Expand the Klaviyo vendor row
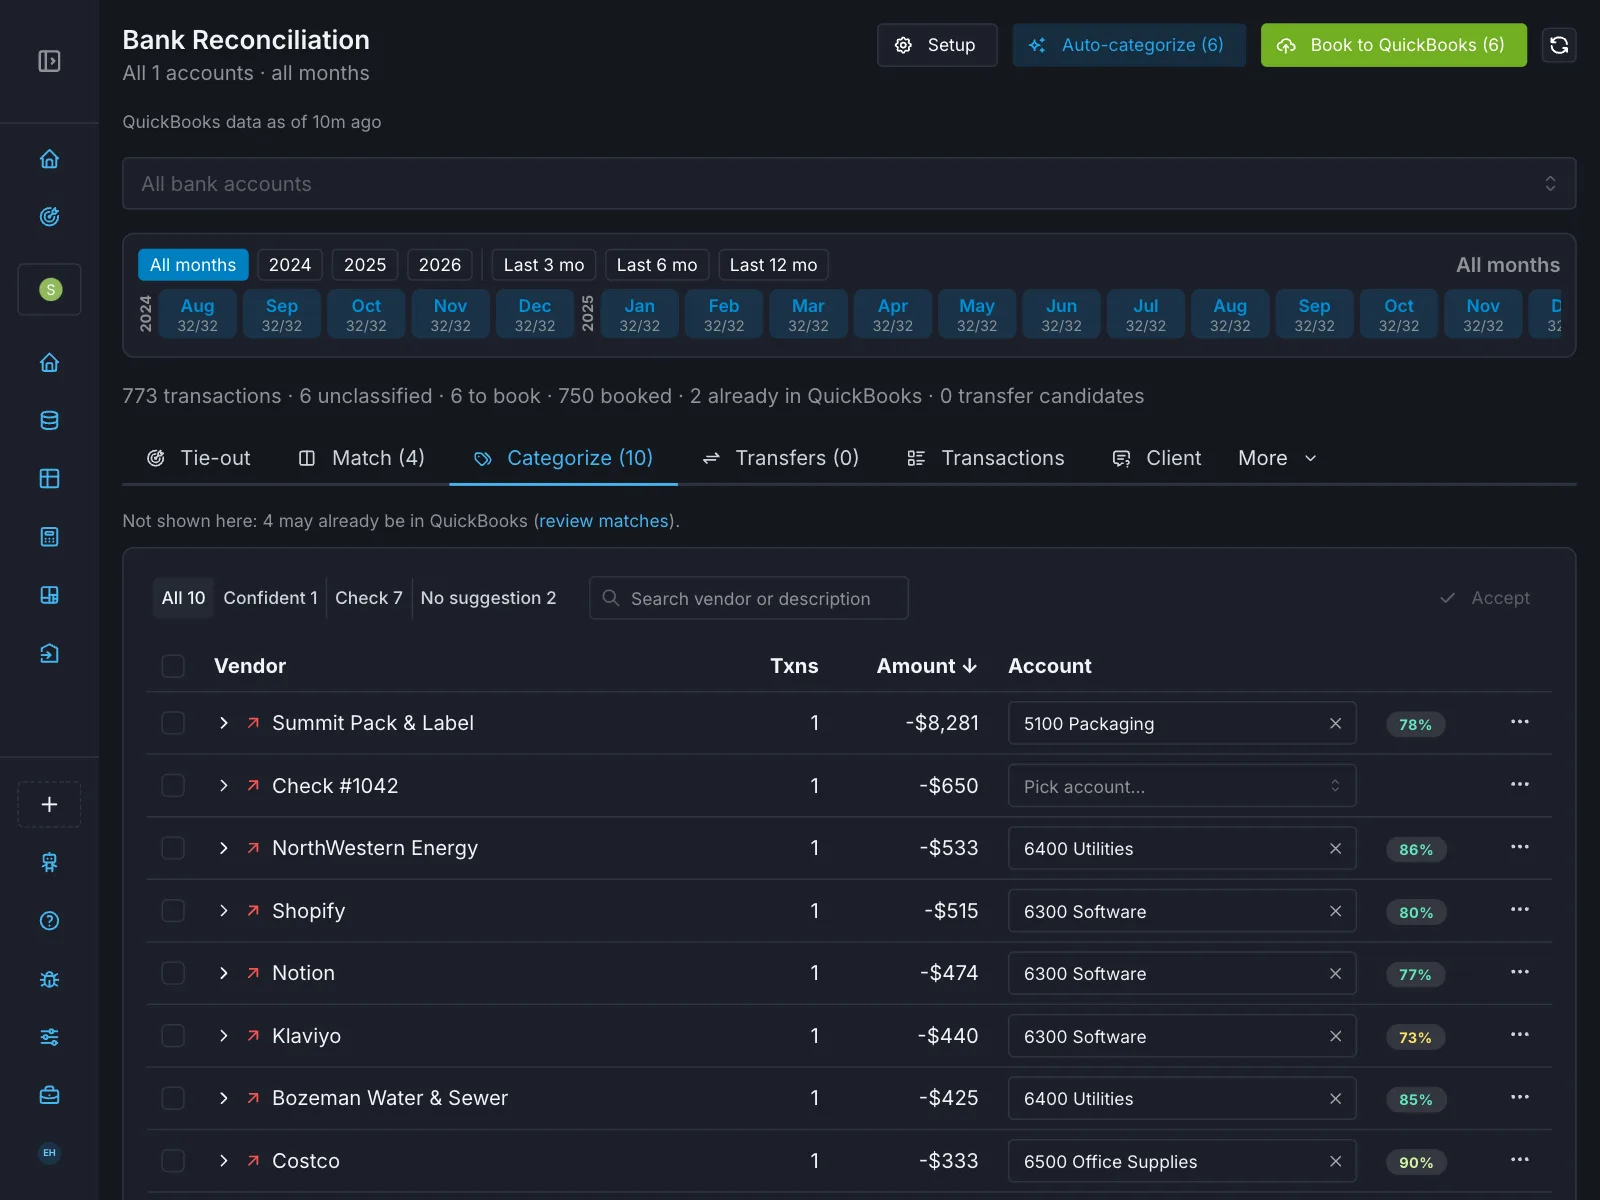Screen dimensions: 1600x1200 pos(224,1036)
